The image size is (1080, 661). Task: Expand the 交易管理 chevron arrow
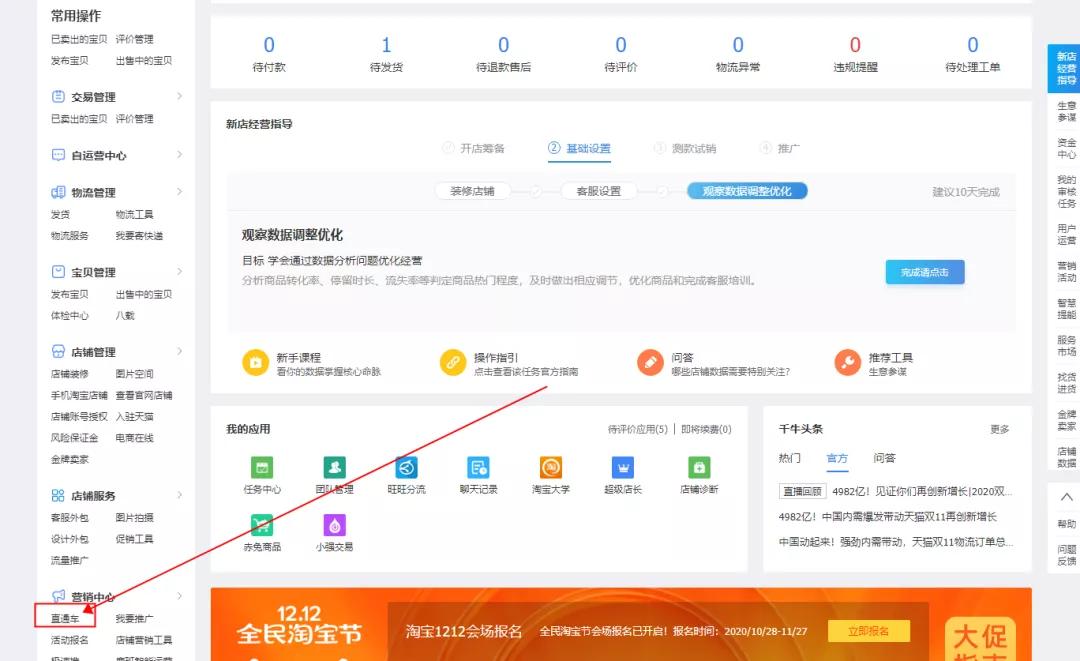tap(179, 96)
